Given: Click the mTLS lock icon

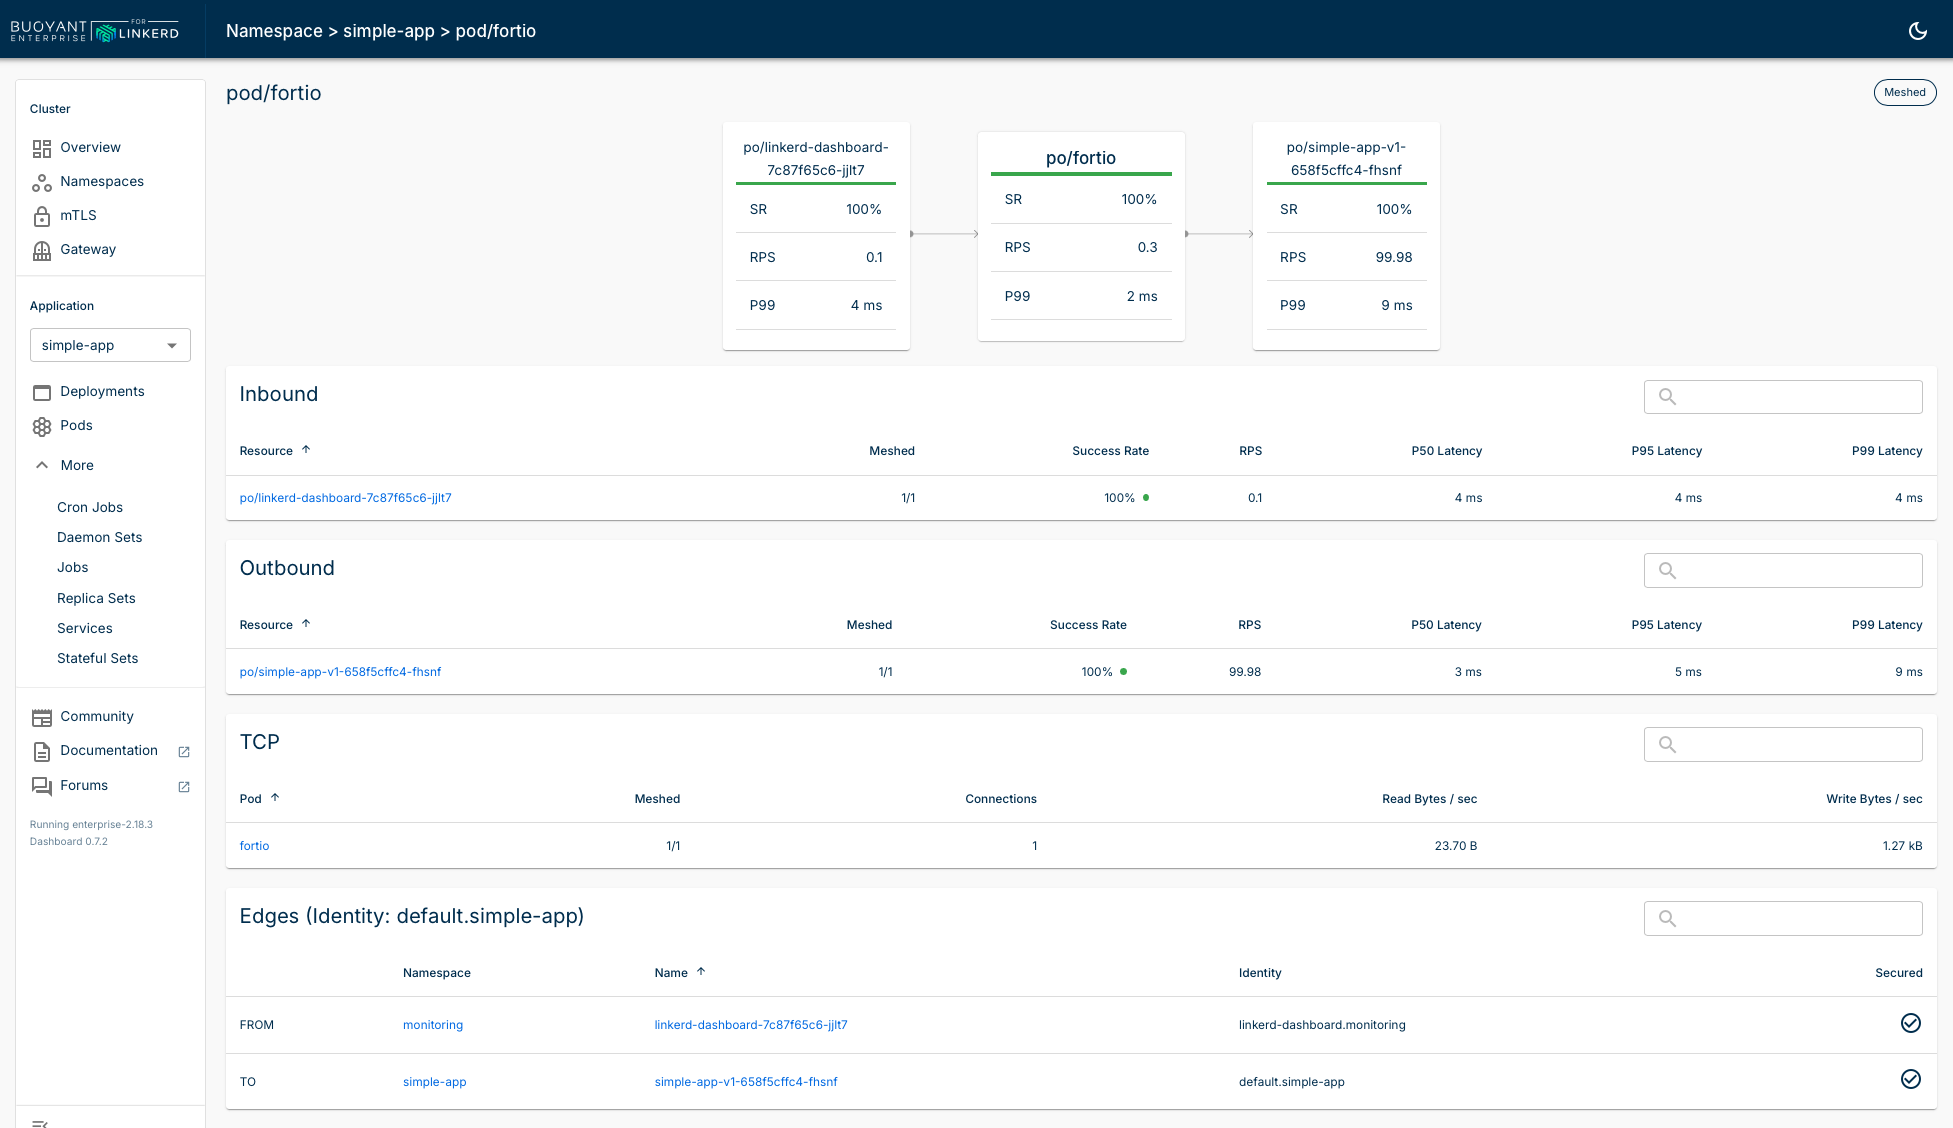Looking at the screenshot, I should coord(42,216).
